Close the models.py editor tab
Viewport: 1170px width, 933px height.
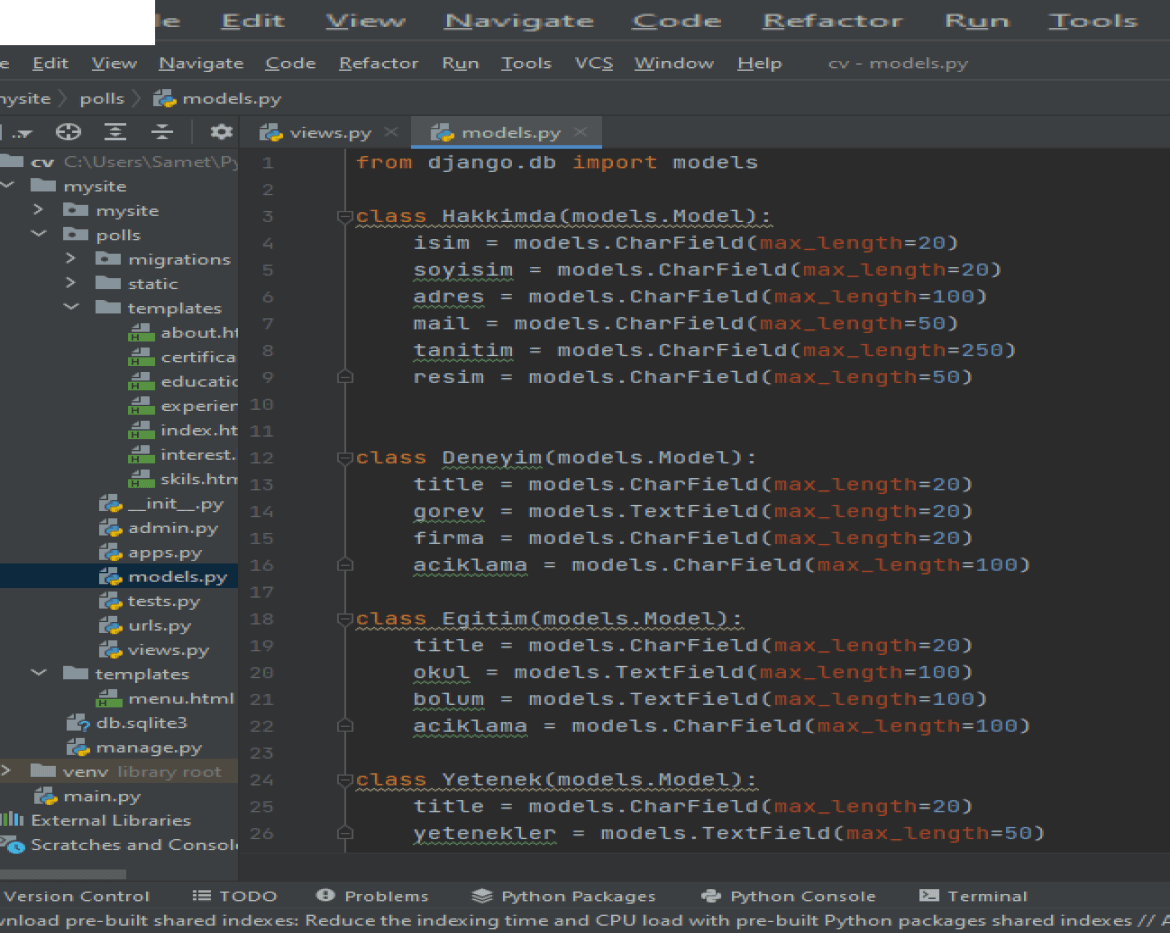coord(581,132)
